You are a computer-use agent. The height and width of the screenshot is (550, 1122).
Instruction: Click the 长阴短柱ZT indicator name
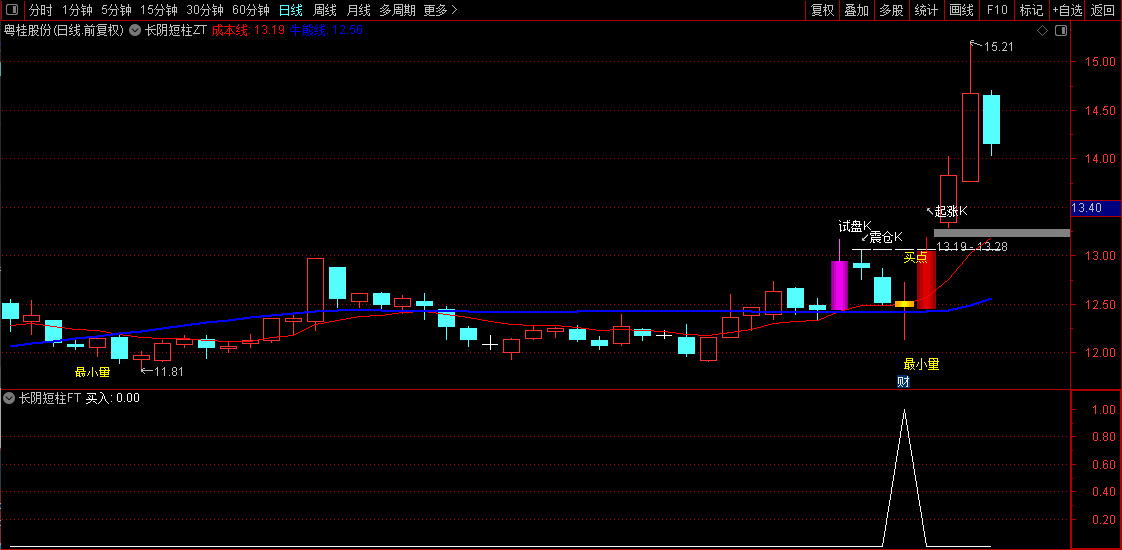click(176, 31)
